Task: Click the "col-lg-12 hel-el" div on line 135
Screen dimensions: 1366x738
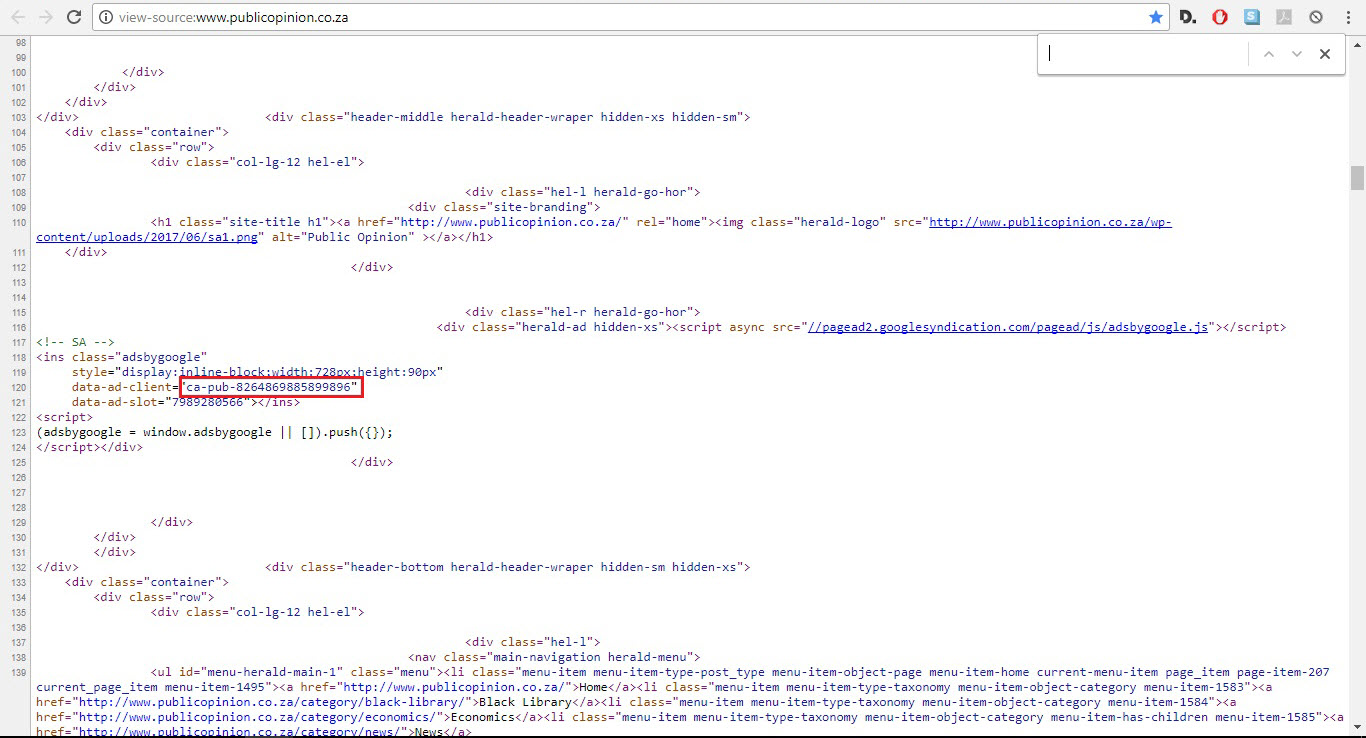Action: coord(258,612)
